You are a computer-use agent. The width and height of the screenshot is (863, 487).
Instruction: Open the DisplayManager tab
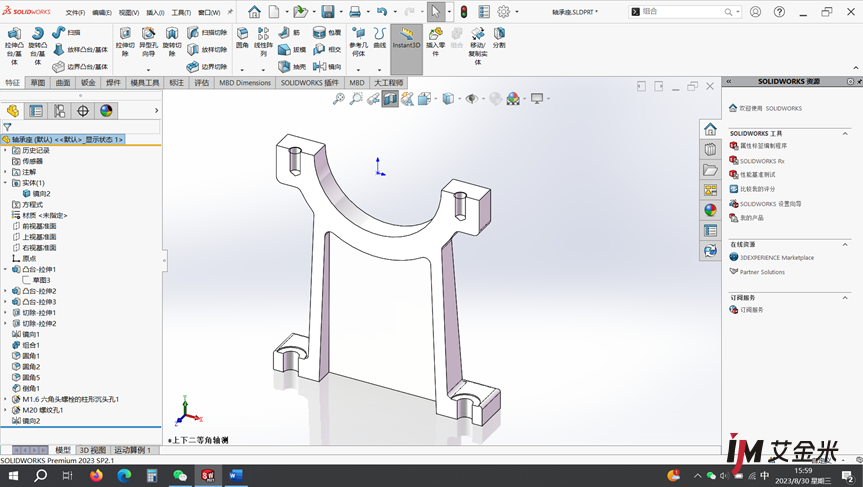pos(106,111)
